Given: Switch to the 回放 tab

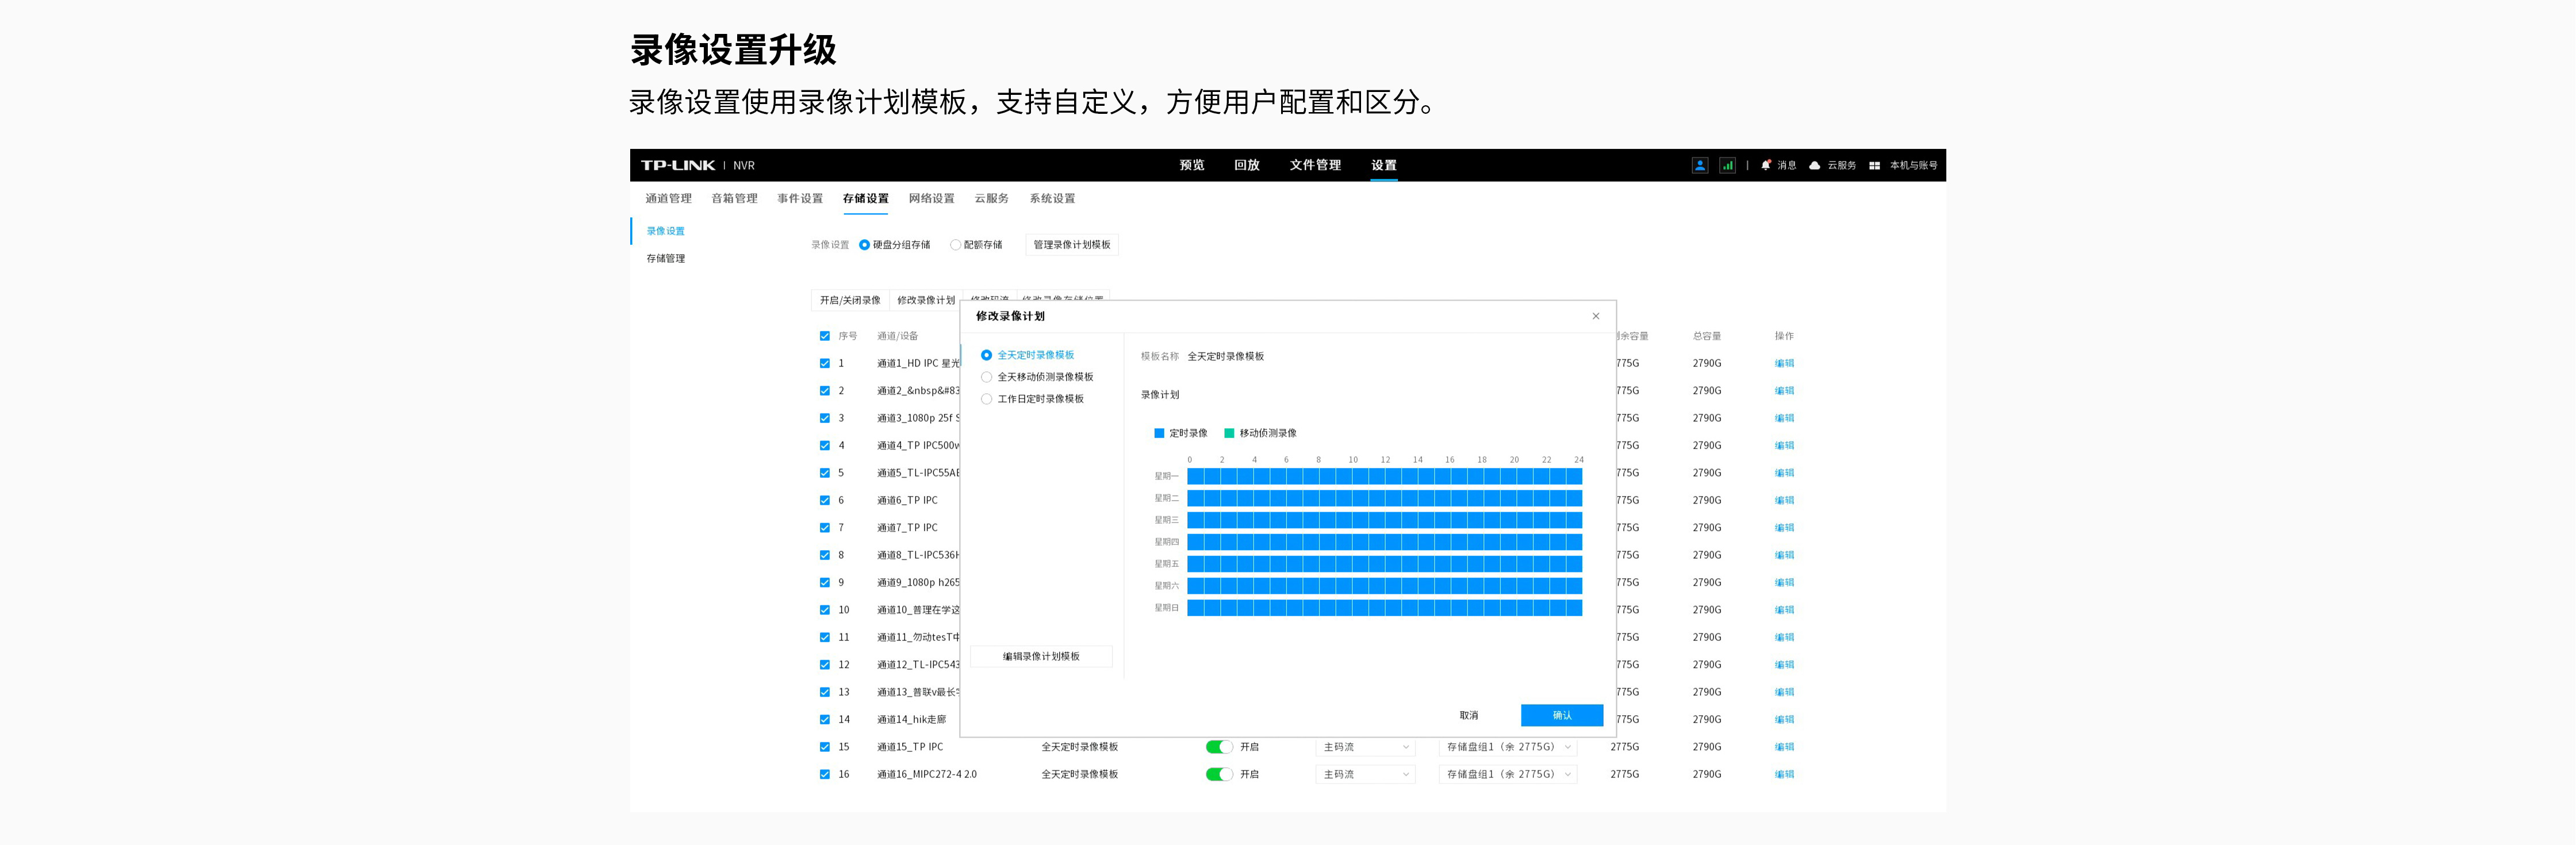Looking at the screenshot, I should (1246, 165).
